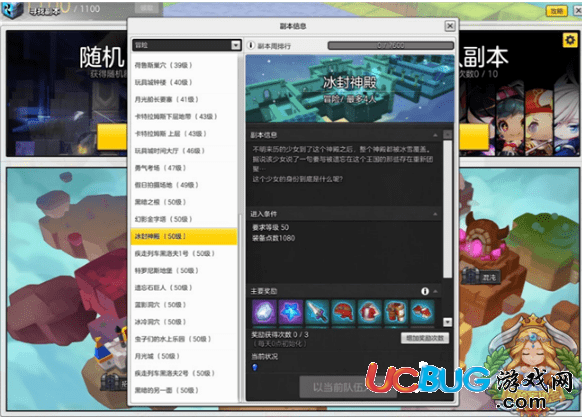This screenshot has height=417, width=582.
Task: Select 玩具城时间大厅（46级）
Action: pyautogui.click(x=184, y=151)
